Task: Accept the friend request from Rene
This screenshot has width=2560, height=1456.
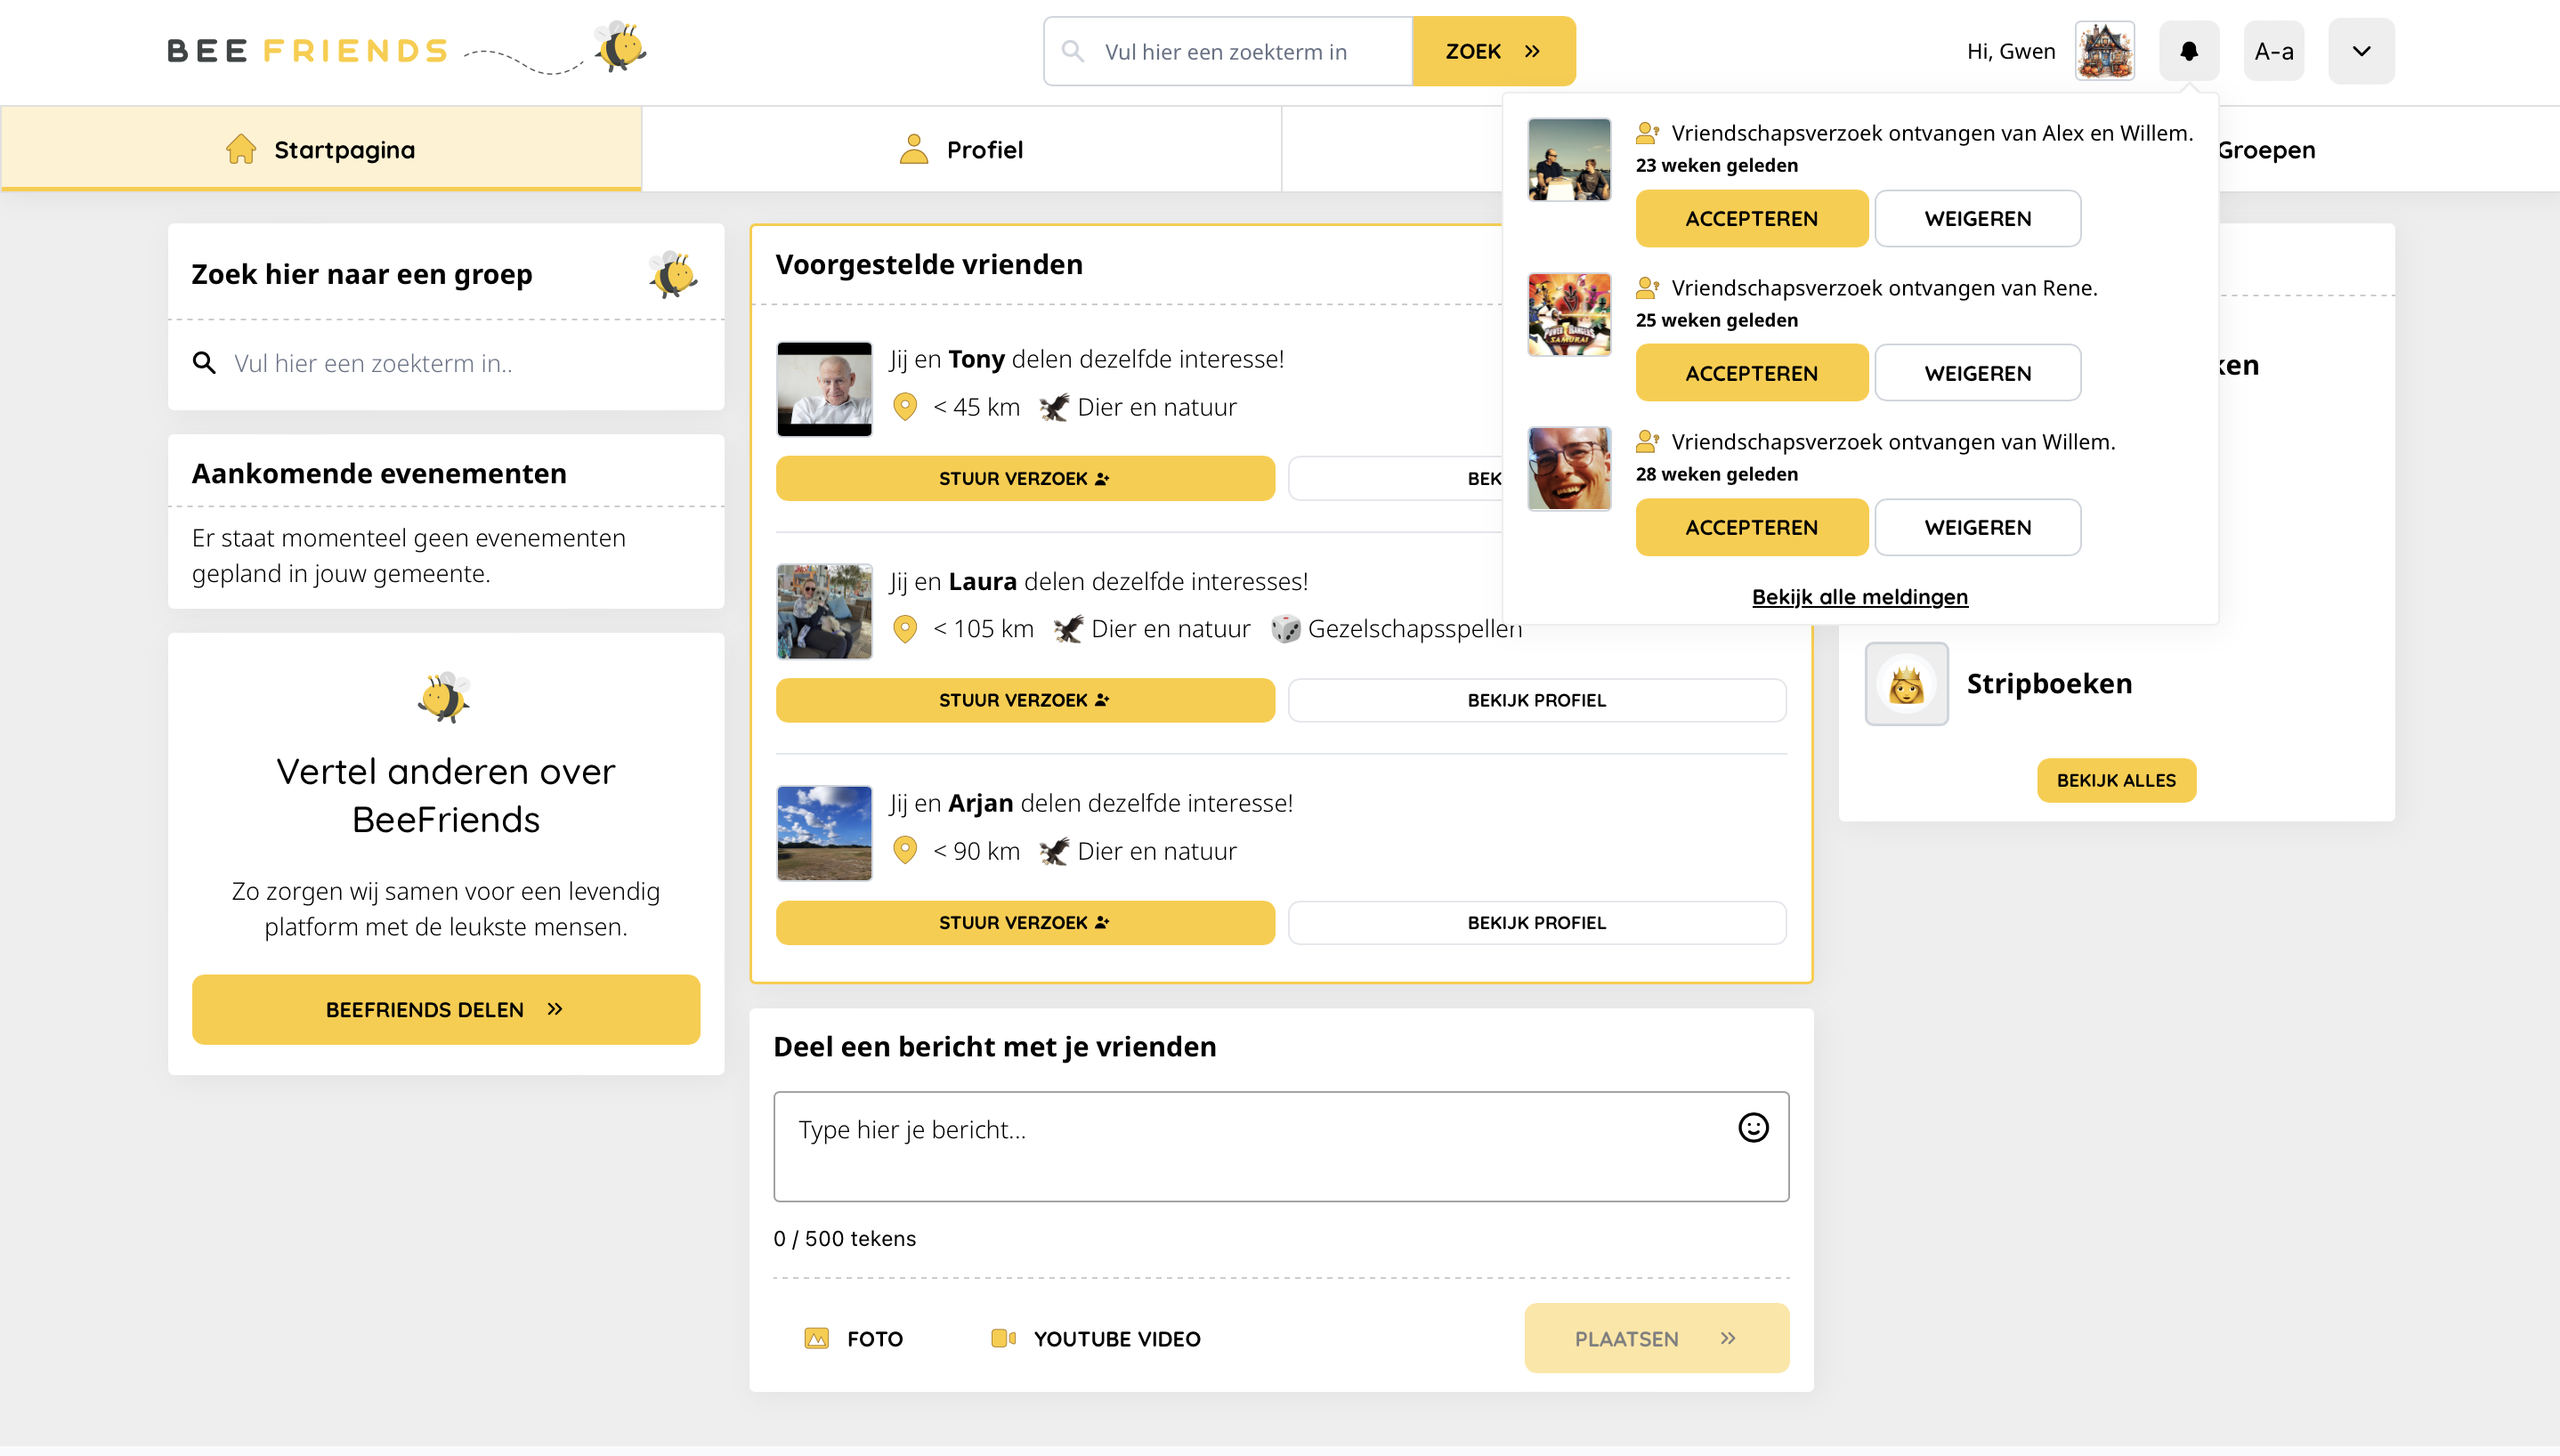Action: [x=1751, y=373]
